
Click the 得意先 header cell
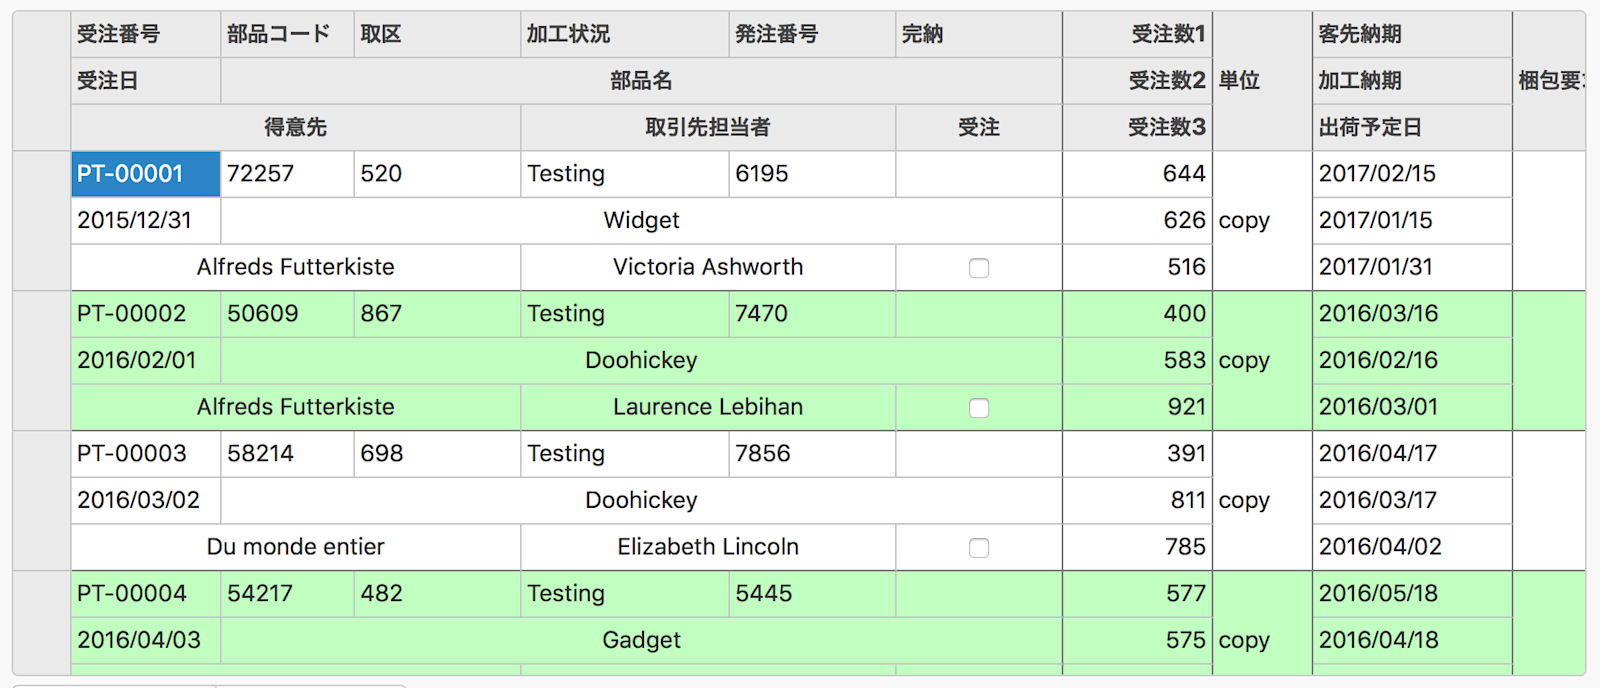coord(296,127)
